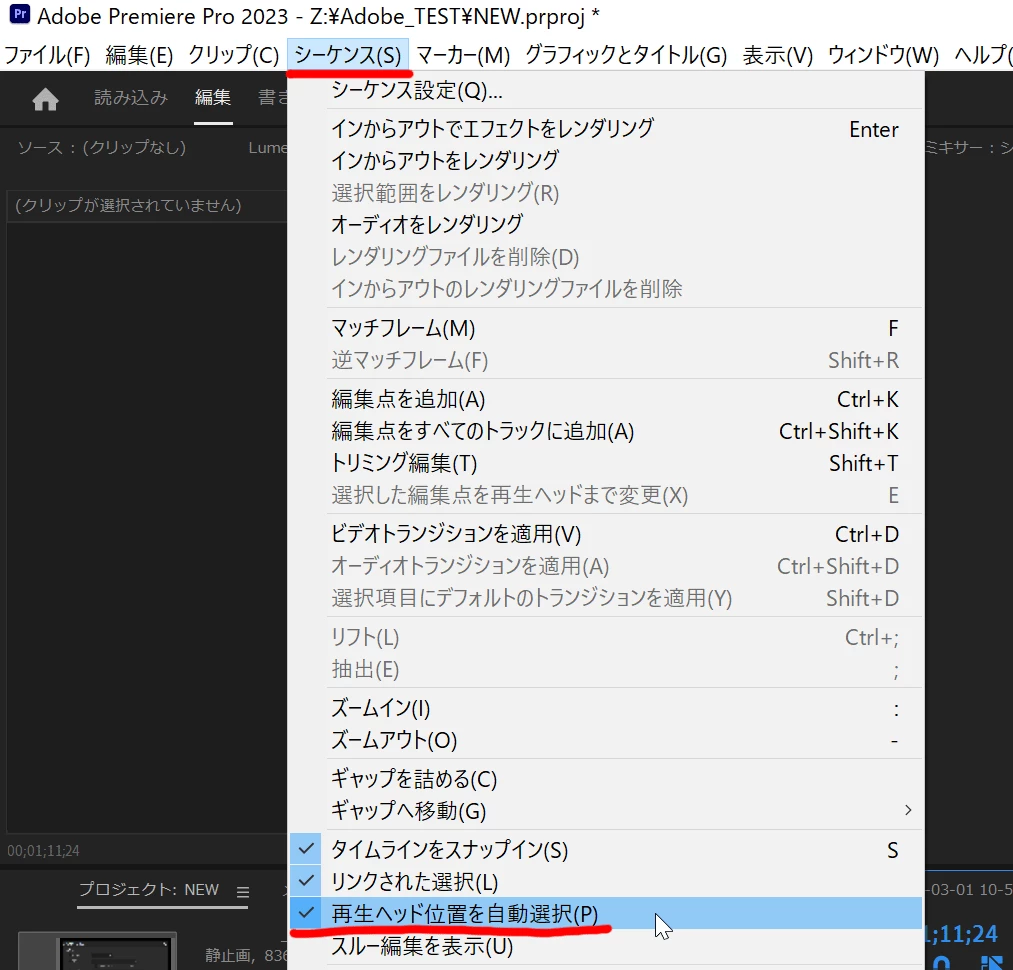Open the ファイル(F) menu

pos(47,56)
